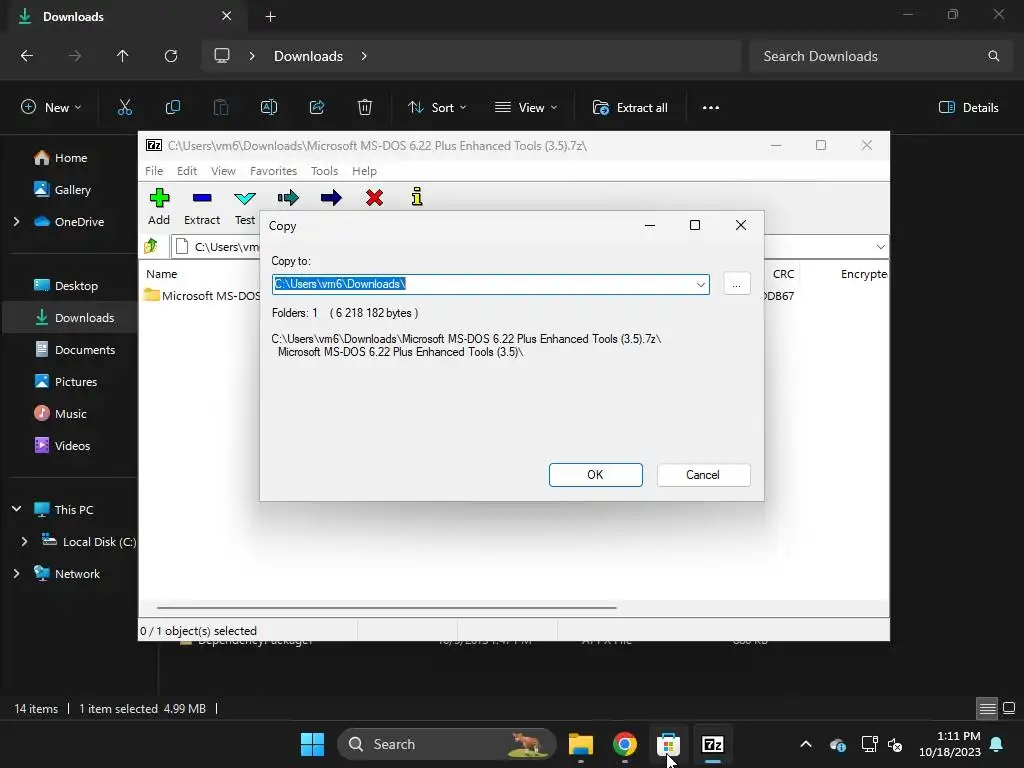Select Home in Explorer sidebar

pyautogui.click(x=71, y=158)
